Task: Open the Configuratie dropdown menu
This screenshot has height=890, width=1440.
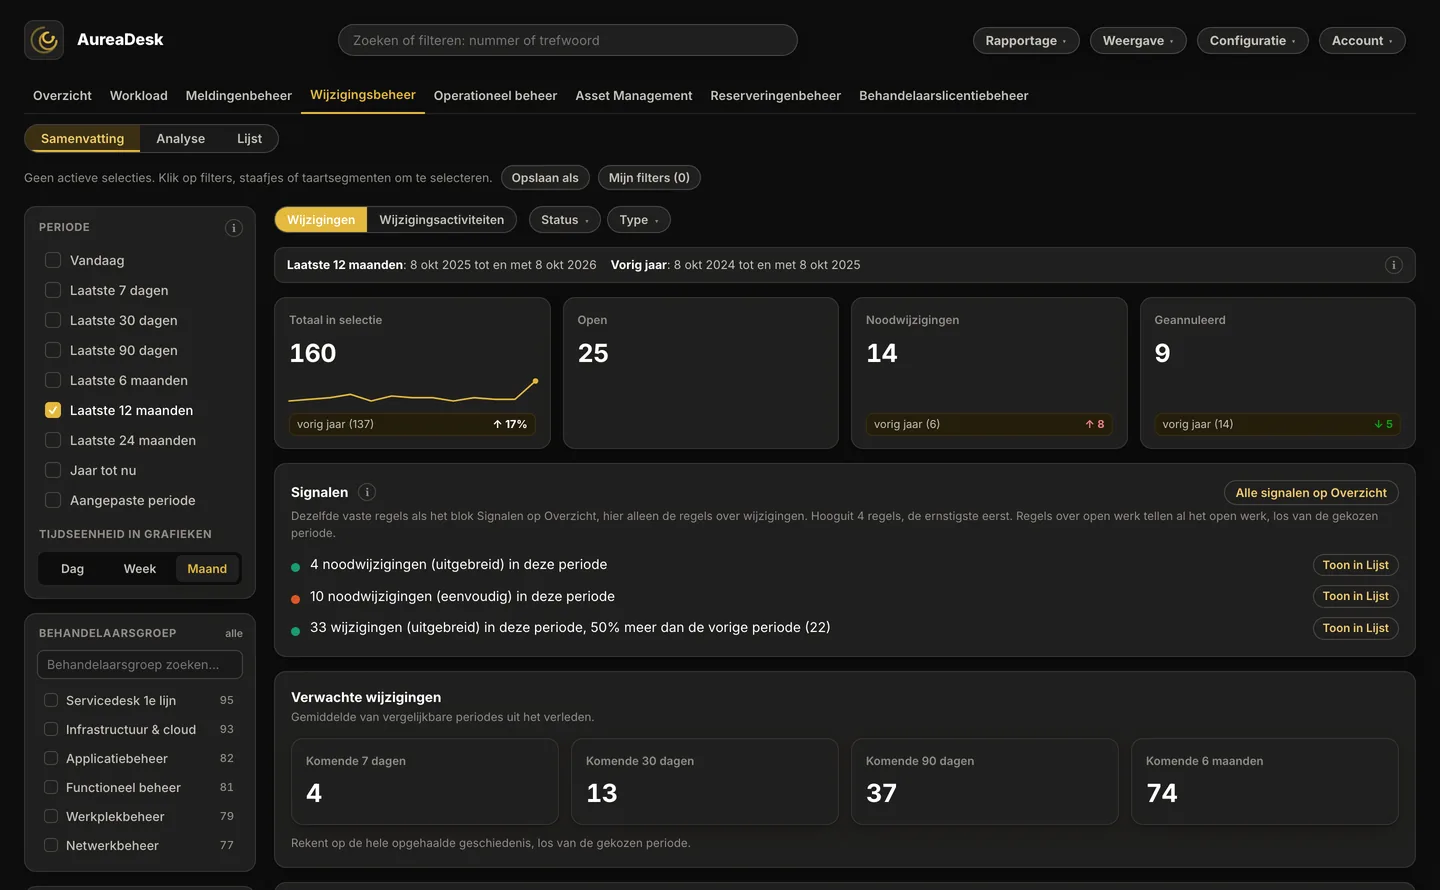Action: [1253, 40]
